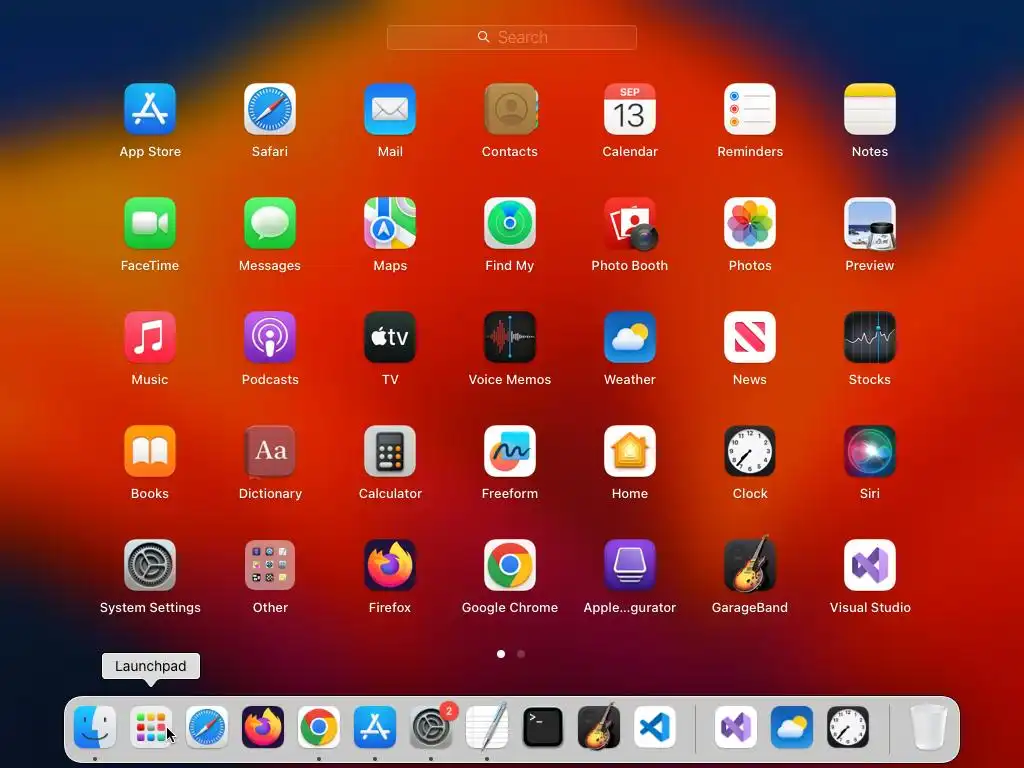The height and width of the screenshot is (768, 1024).
Task: Open the Home app
Action: pyautogui.click(x=630, y=451)
